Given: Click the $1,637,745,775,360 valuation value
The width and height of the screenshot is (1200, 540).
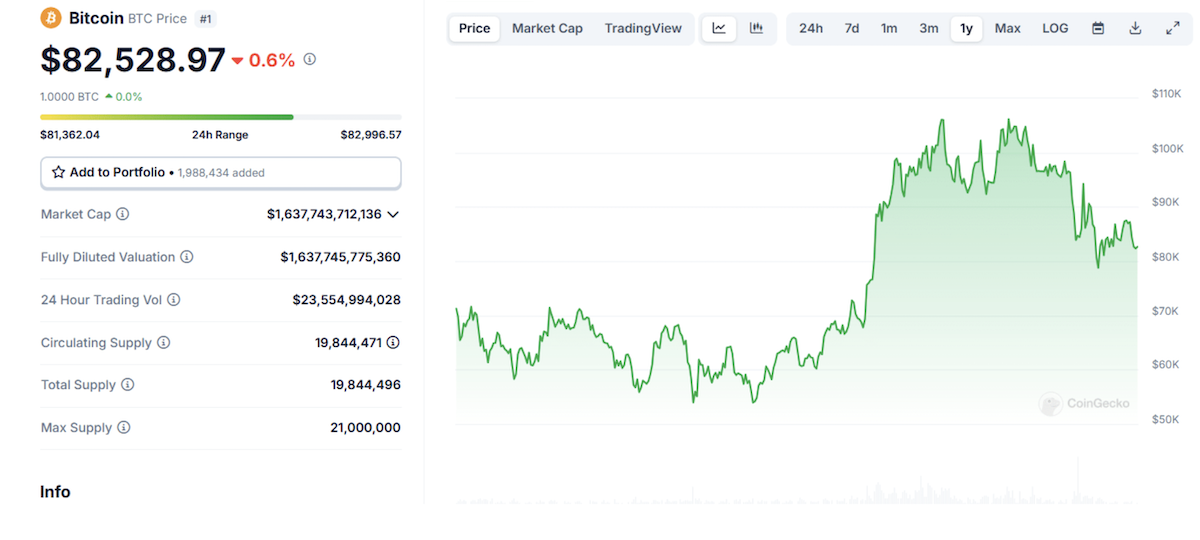Looking at the screenshot, I should point(340,257).
